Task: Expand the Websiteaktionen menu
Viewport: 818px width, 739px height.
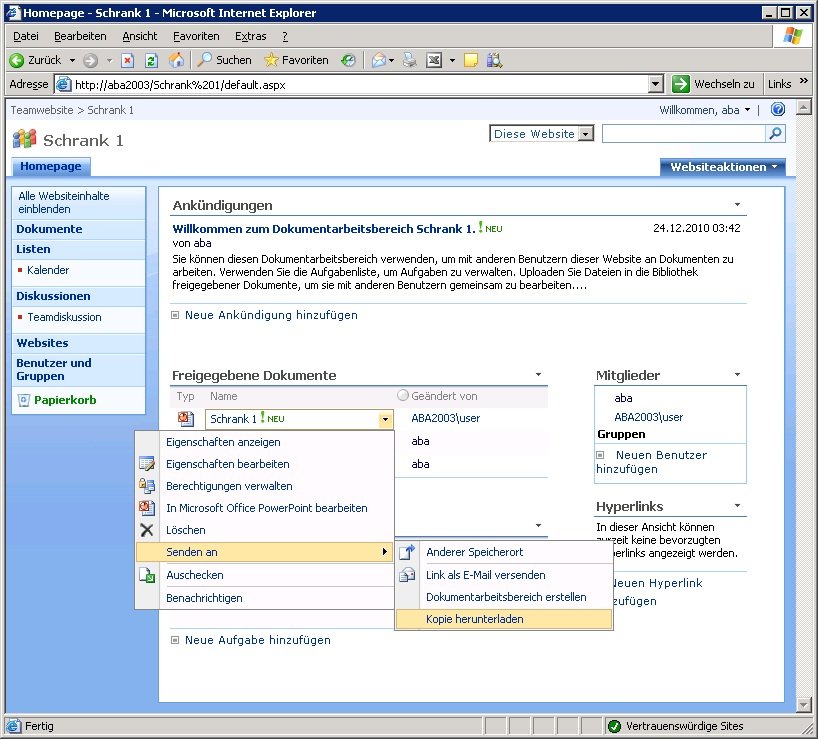Action: click(x=723, y=167)
